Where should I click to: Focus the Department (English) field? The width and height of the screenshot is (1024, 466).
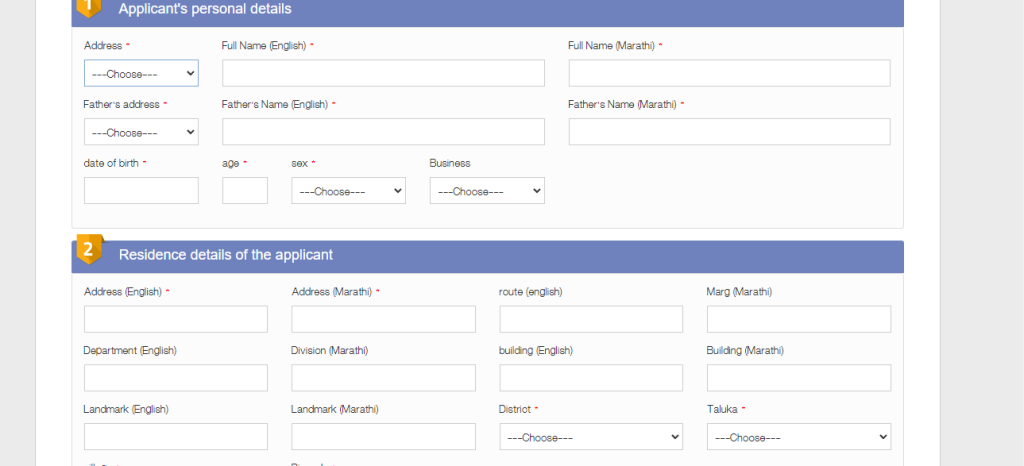(176, 378)
